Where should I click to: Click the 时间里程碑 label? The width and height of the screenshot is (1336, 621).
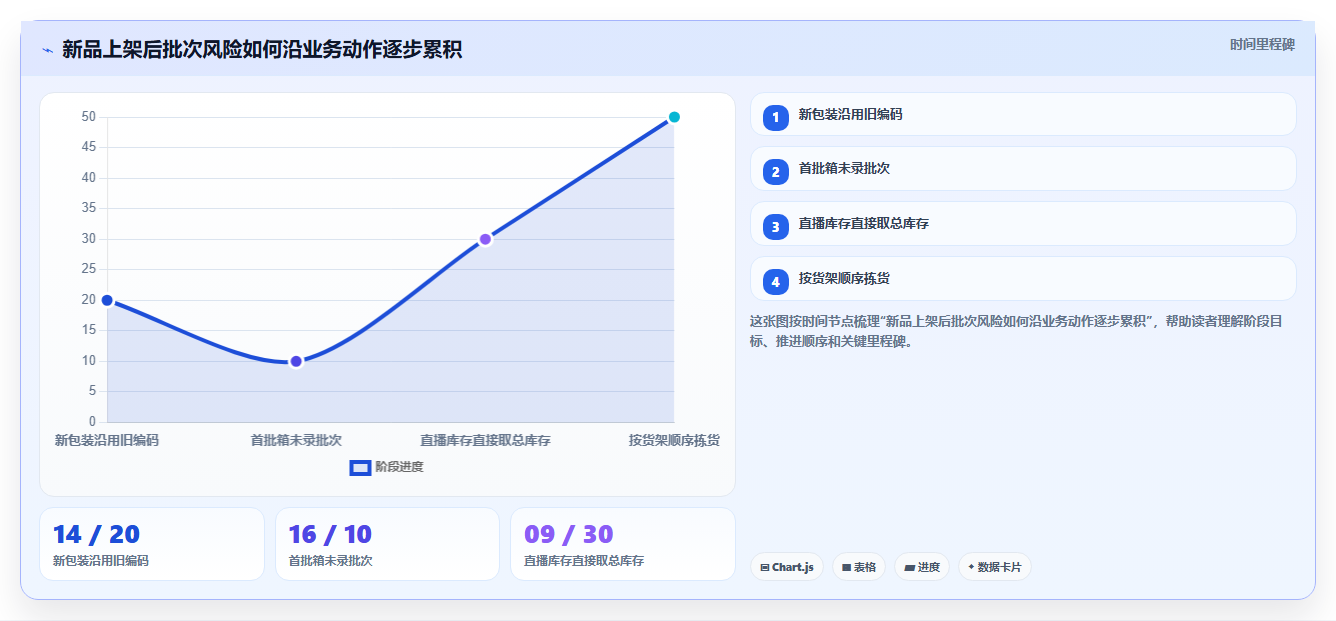click(x=1262, y=45)
